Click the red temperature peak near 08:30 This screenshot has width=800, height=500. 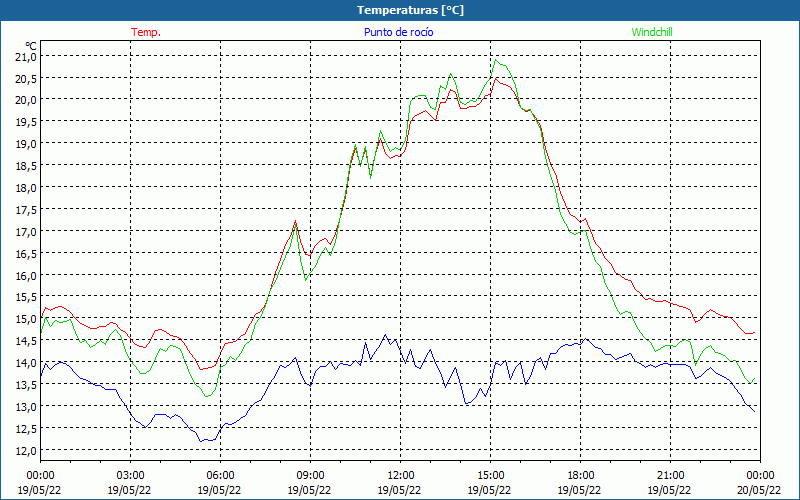tap(295, 221)
